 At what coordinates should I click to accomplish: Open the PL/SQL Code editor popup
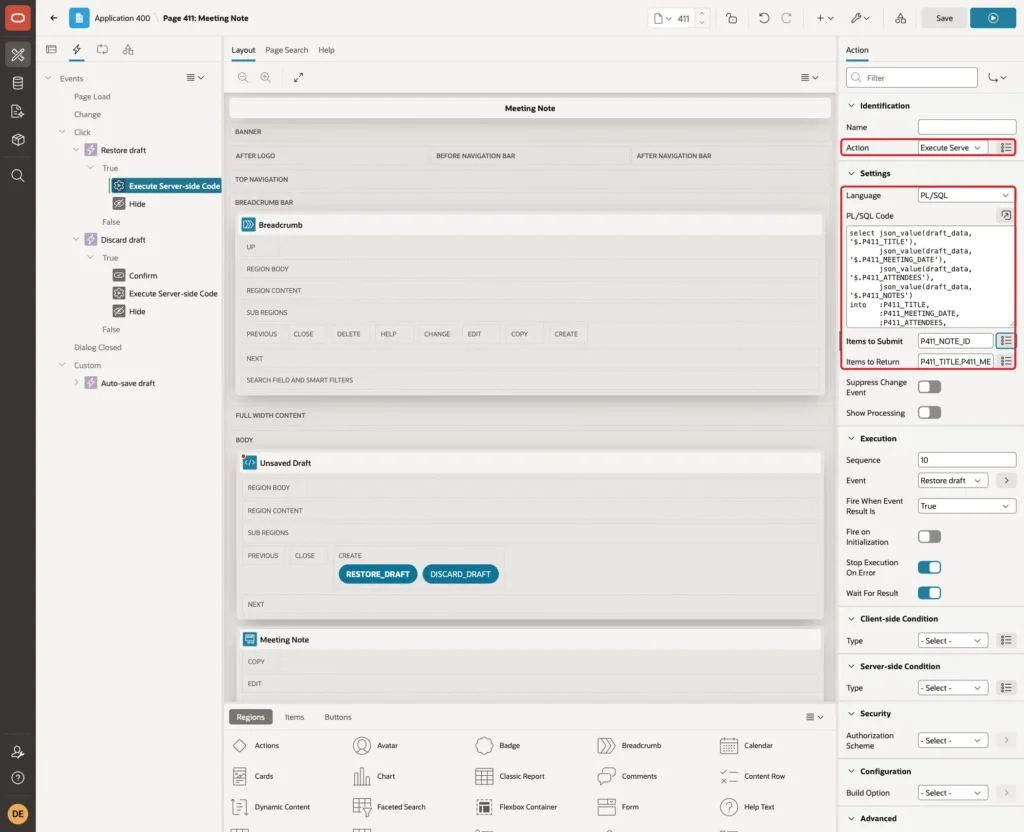click(1006, 216)
